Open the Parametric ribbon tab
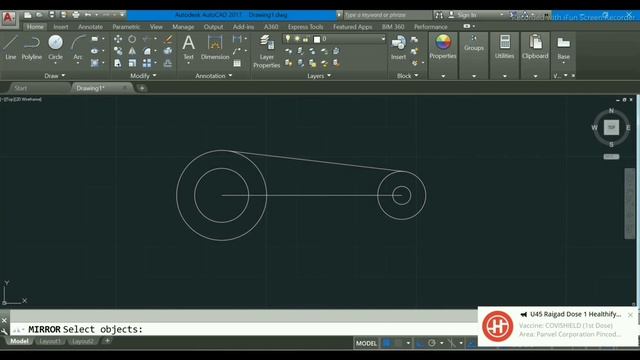 pos(126,27)
